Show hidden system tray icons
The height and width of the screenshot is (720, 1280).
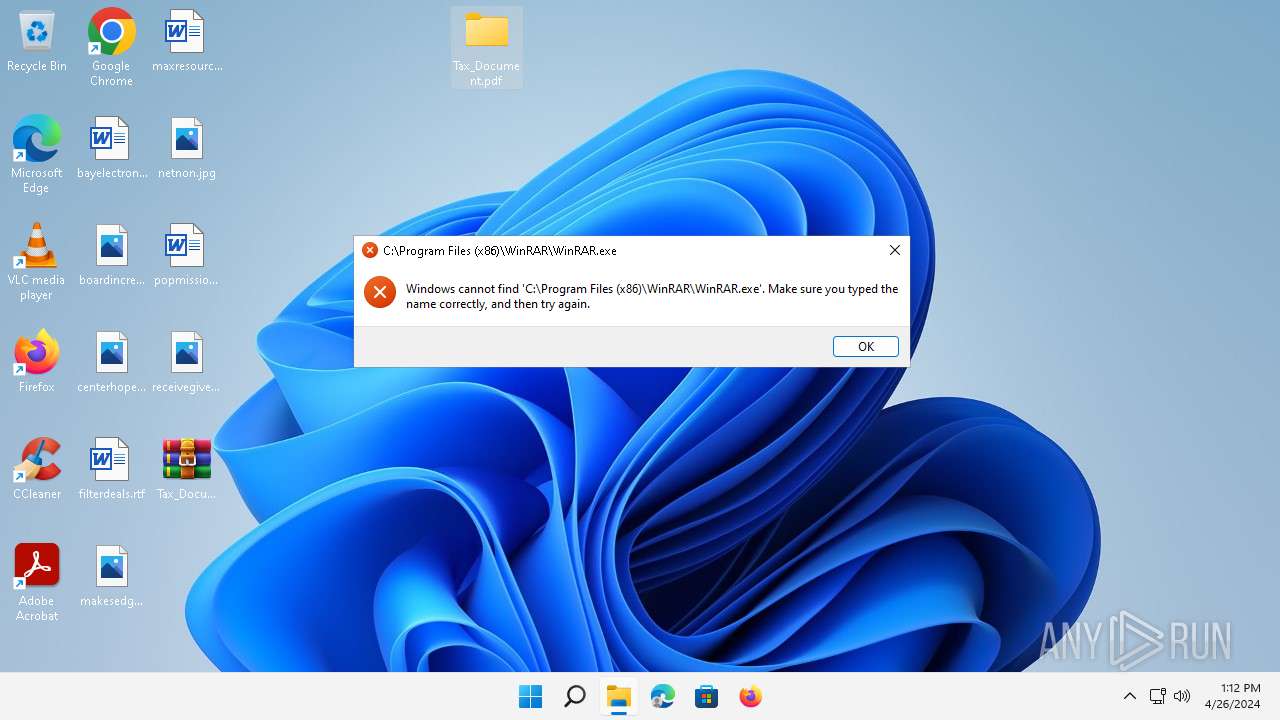[x=1130, y=696]
